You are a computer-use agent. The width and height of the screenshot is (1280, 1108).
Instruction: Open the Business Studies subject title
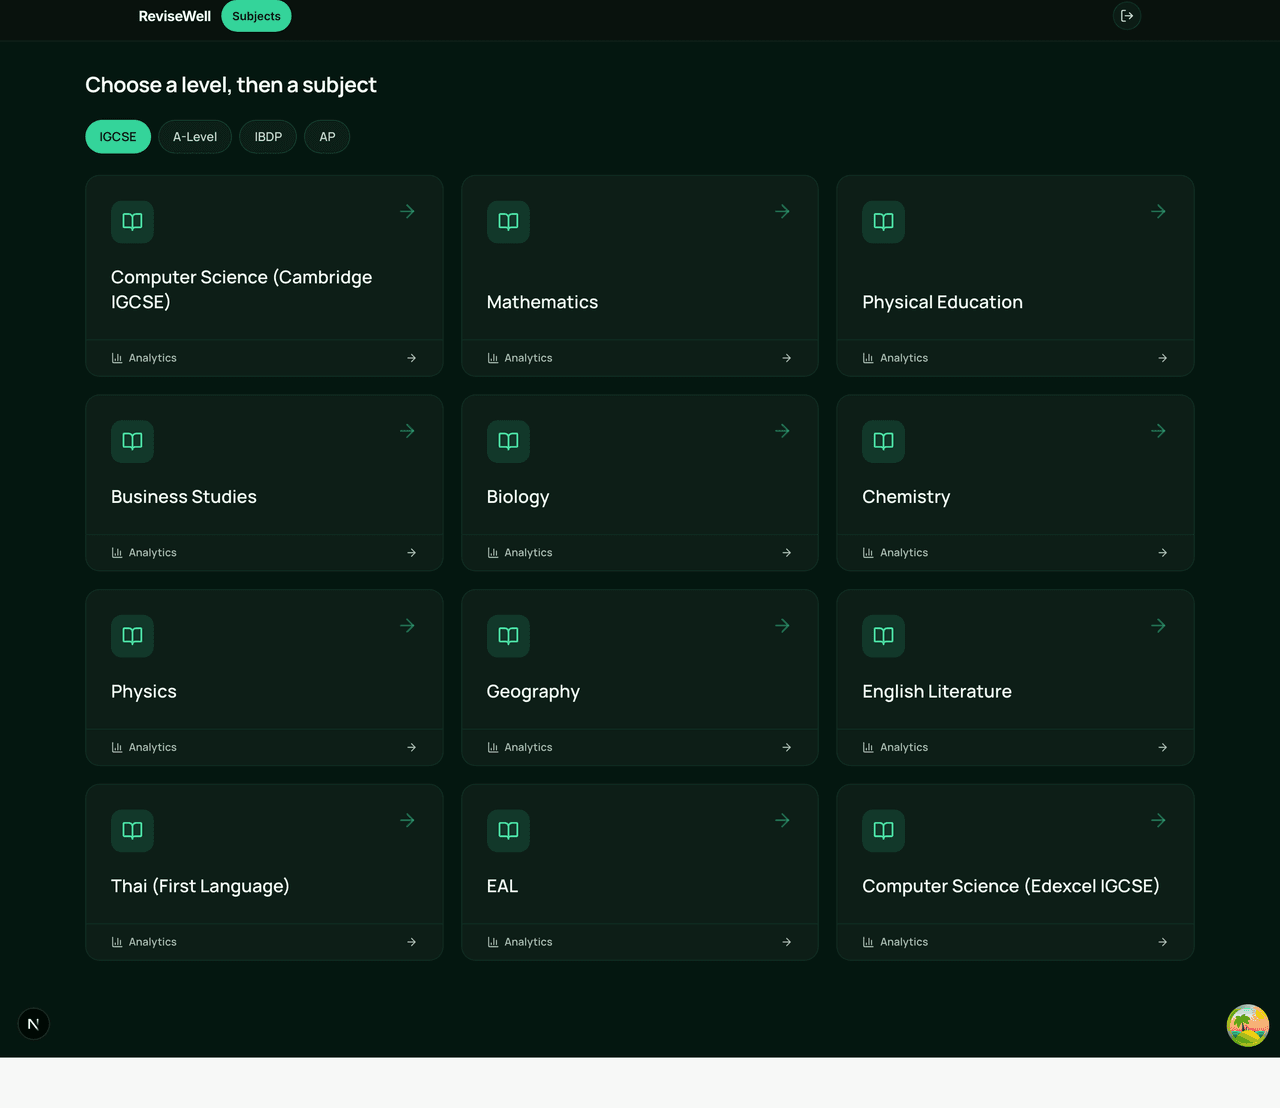pyautogui.click(x=184, y=497)
